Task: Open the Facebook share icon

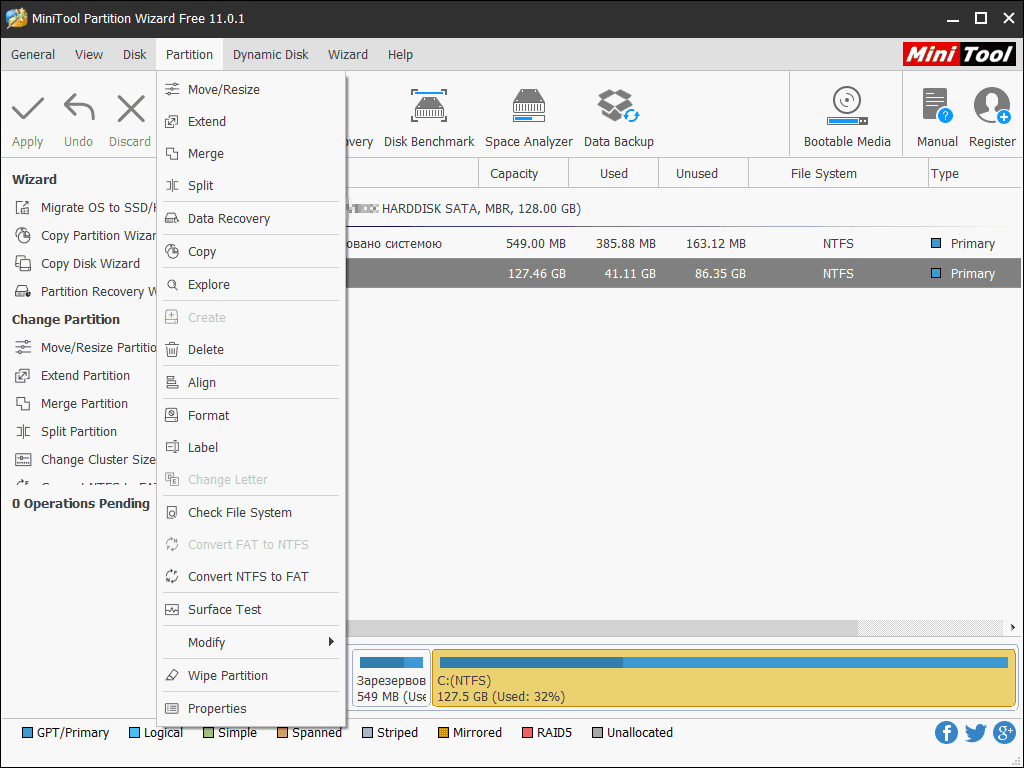Action: [x=946, y=733]
